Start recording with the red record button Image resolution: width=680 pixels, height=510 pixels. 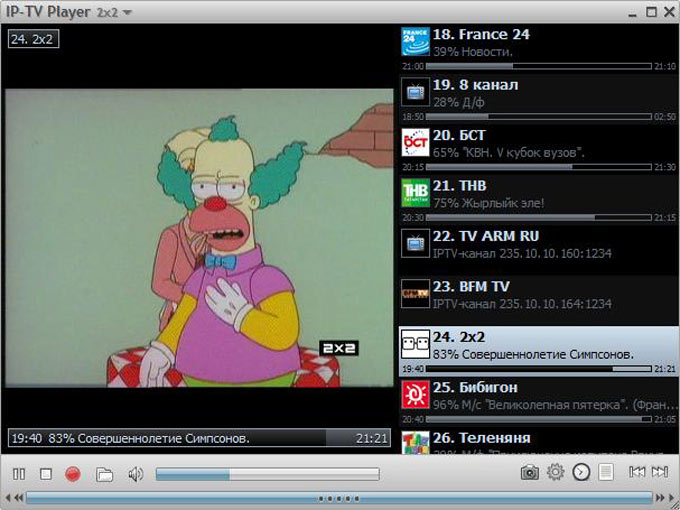(73, 474)
